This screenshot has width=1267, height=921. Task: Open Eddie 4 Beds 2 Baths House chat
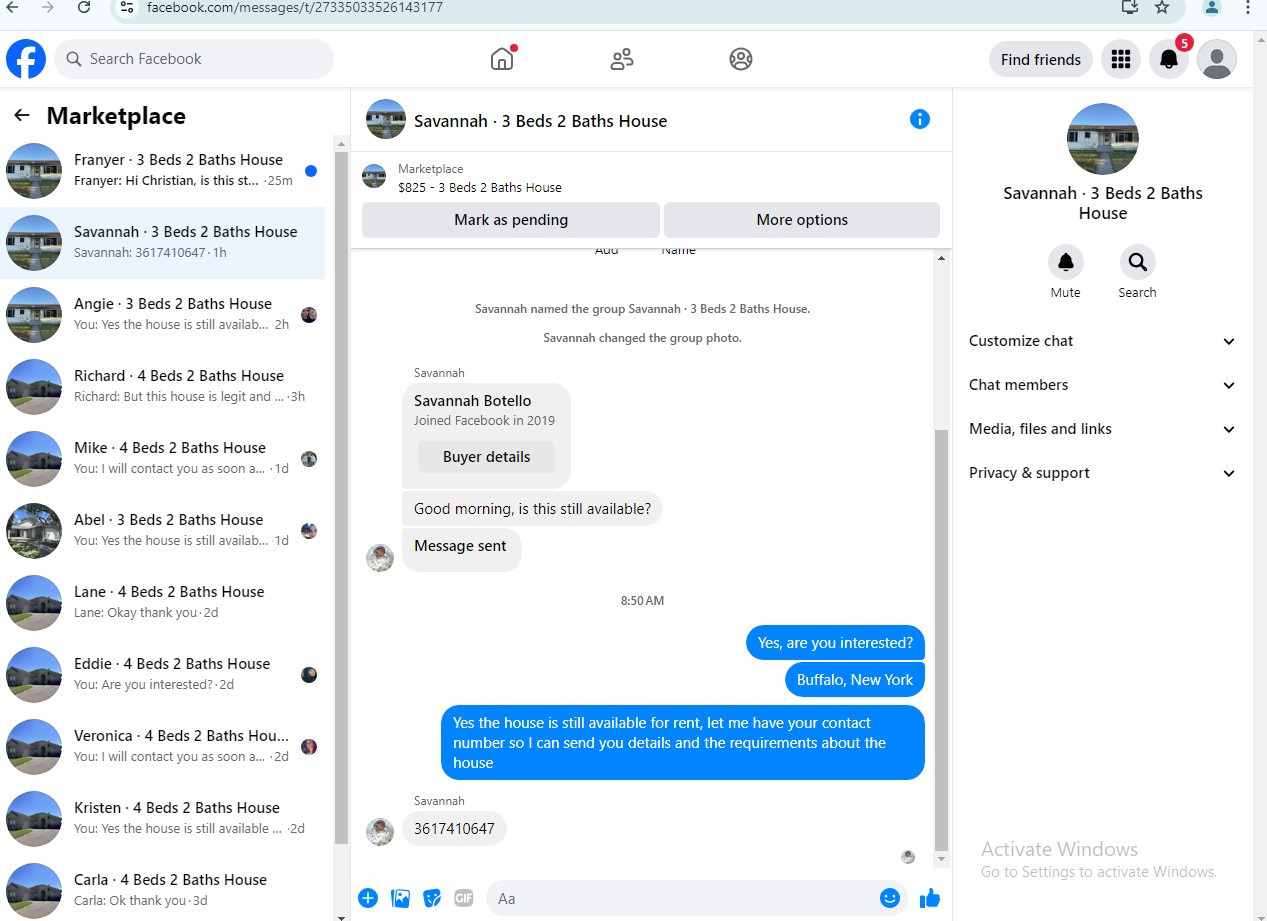tap(162, 674)
